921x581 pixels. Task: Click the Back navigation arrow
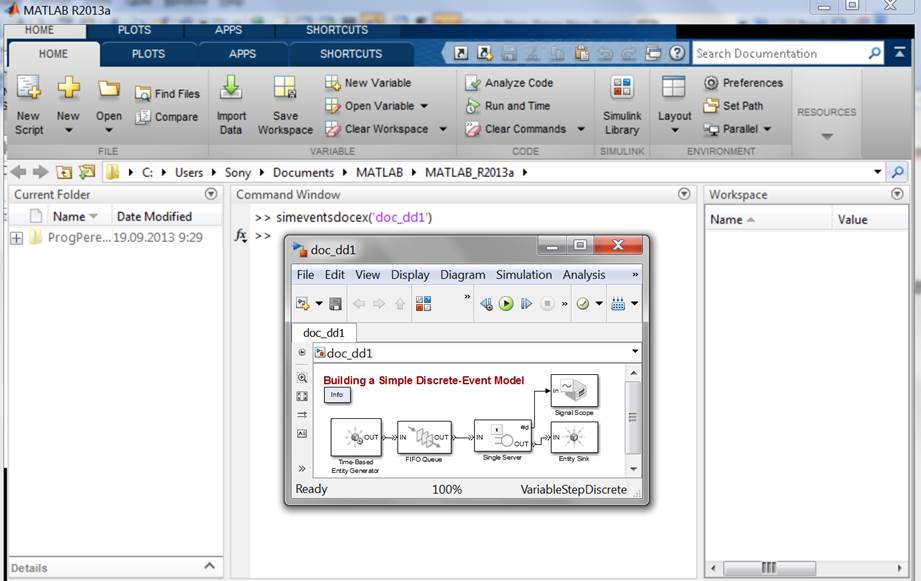point(19,172)
